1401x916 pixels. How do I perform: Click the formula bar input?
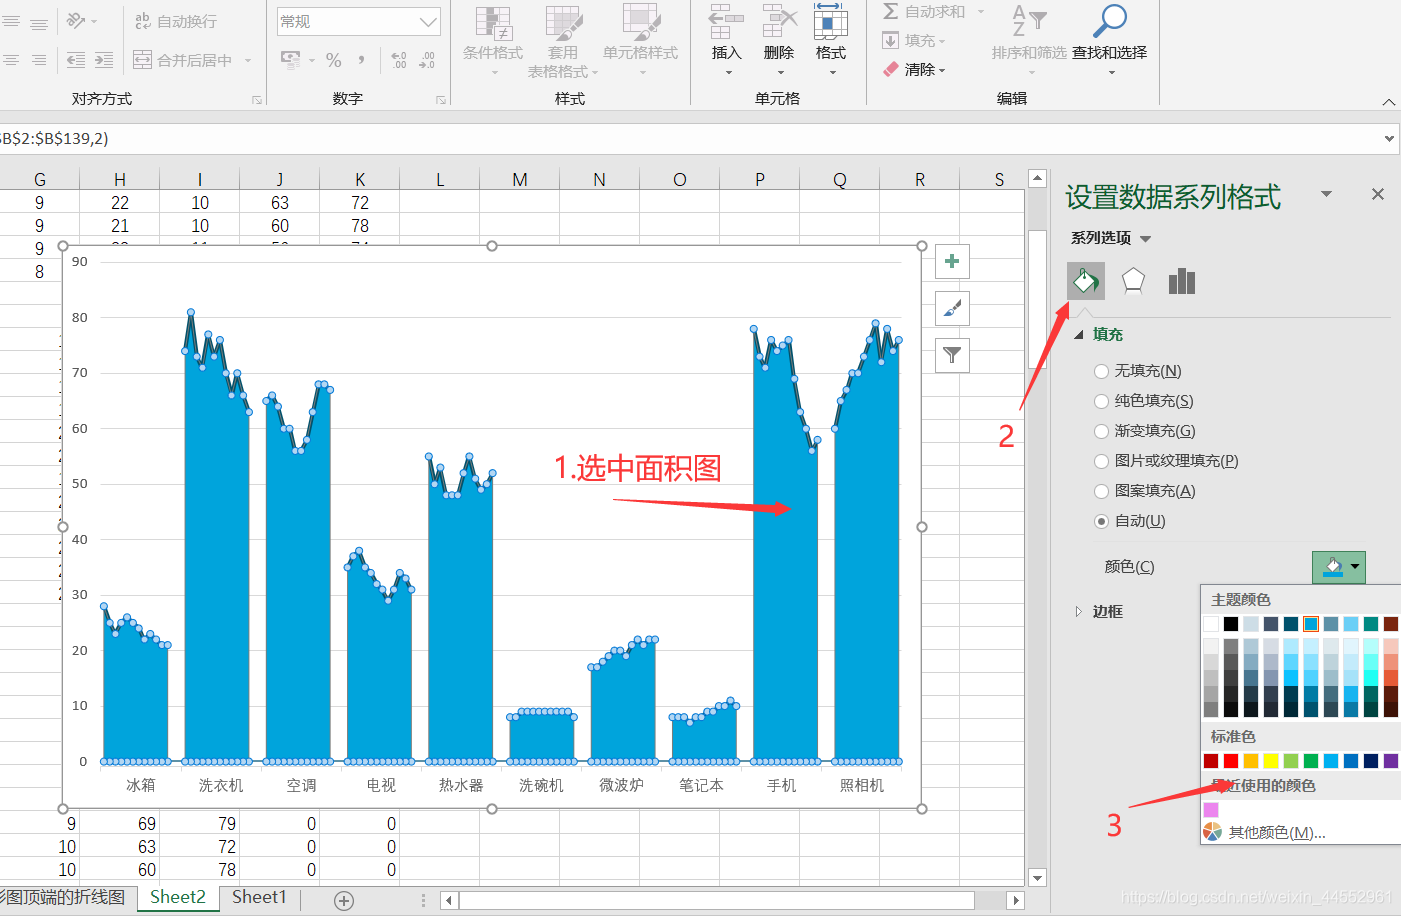pyautogui.click(x=690, y=138)
